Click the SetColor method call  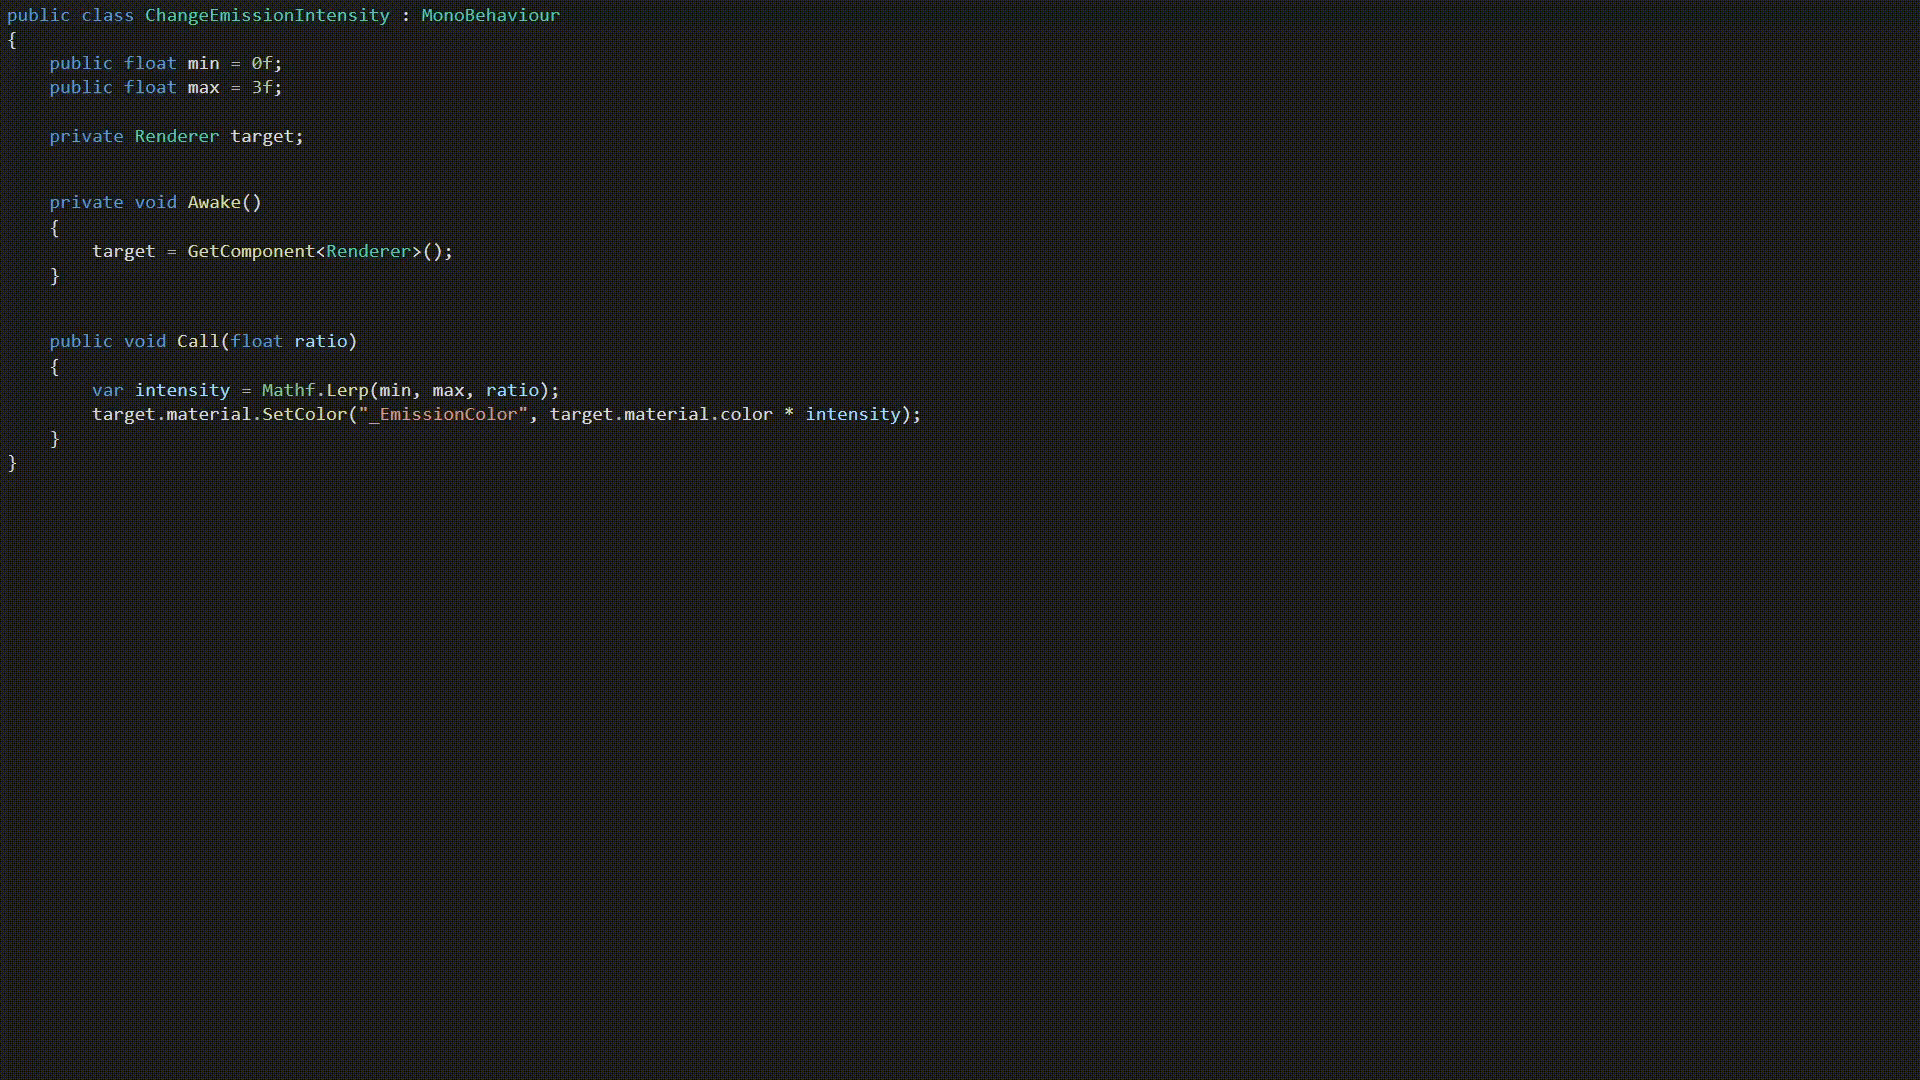coord(304,414)
